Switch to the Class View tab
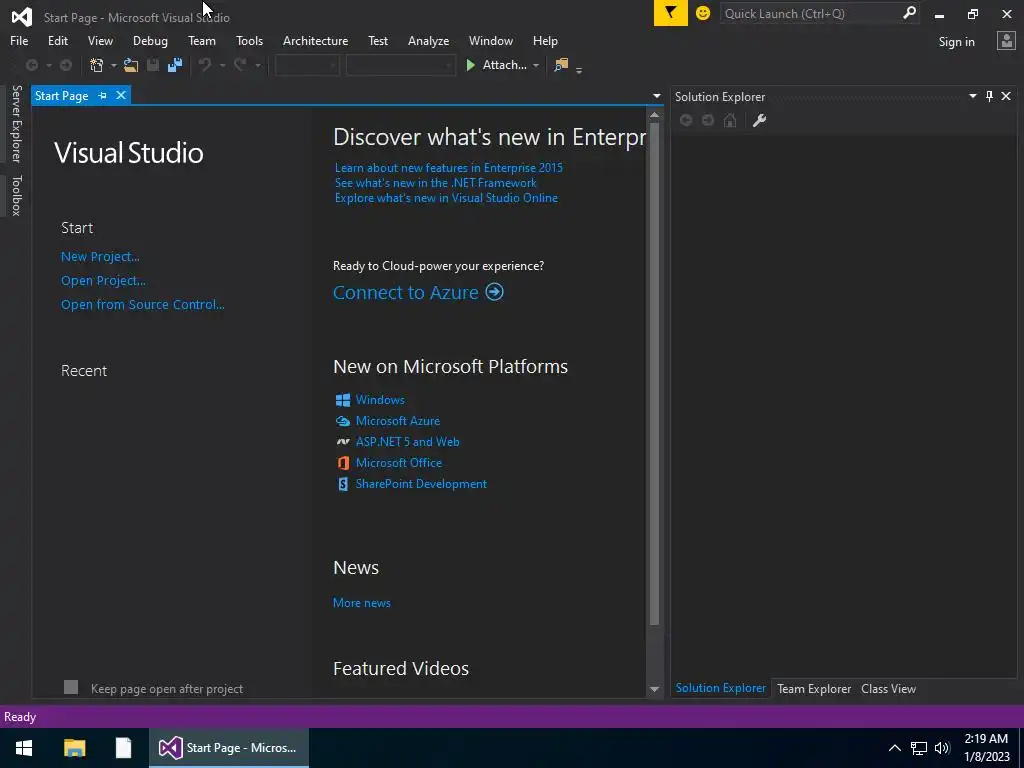 click(888, 688)
